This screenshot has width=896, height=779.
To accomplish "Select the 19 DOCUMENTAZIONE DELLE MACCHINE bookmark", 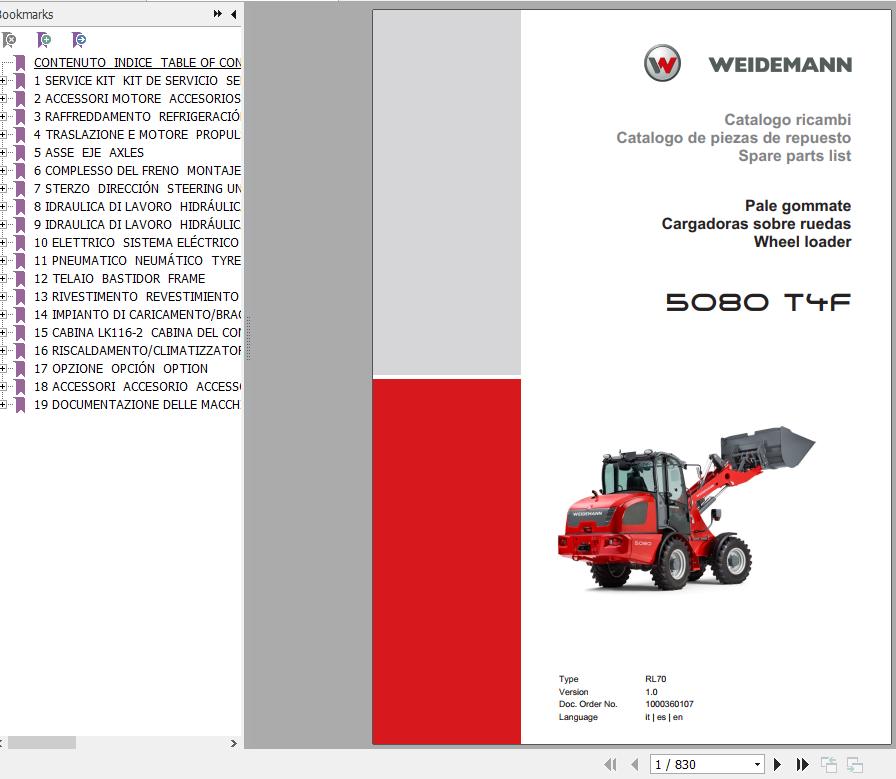I will pyautogui.click(x=137, y=405).
